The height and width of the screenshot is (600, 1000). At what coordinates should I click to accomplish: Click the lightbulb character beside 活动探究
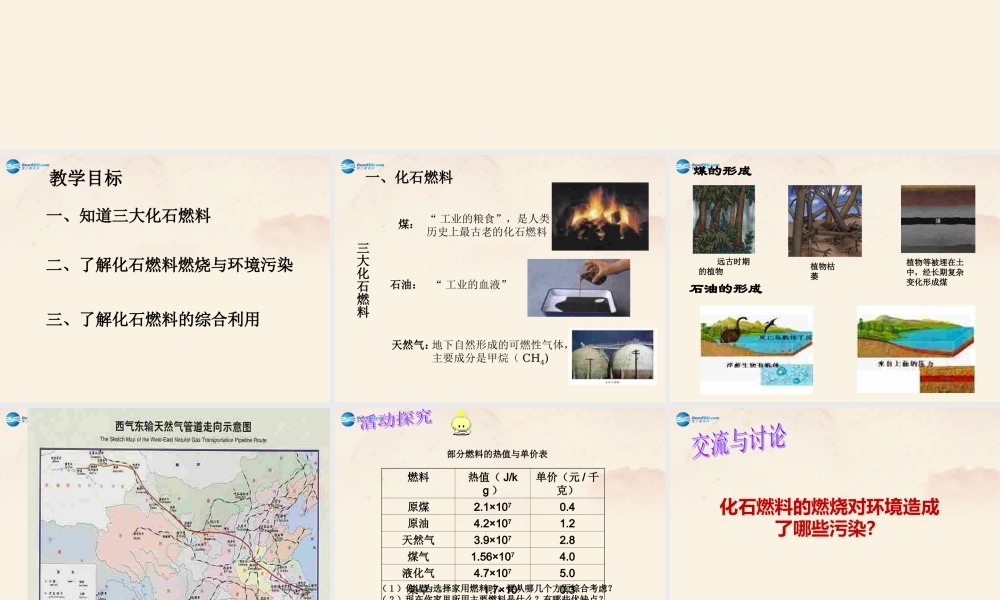point(460,424)
